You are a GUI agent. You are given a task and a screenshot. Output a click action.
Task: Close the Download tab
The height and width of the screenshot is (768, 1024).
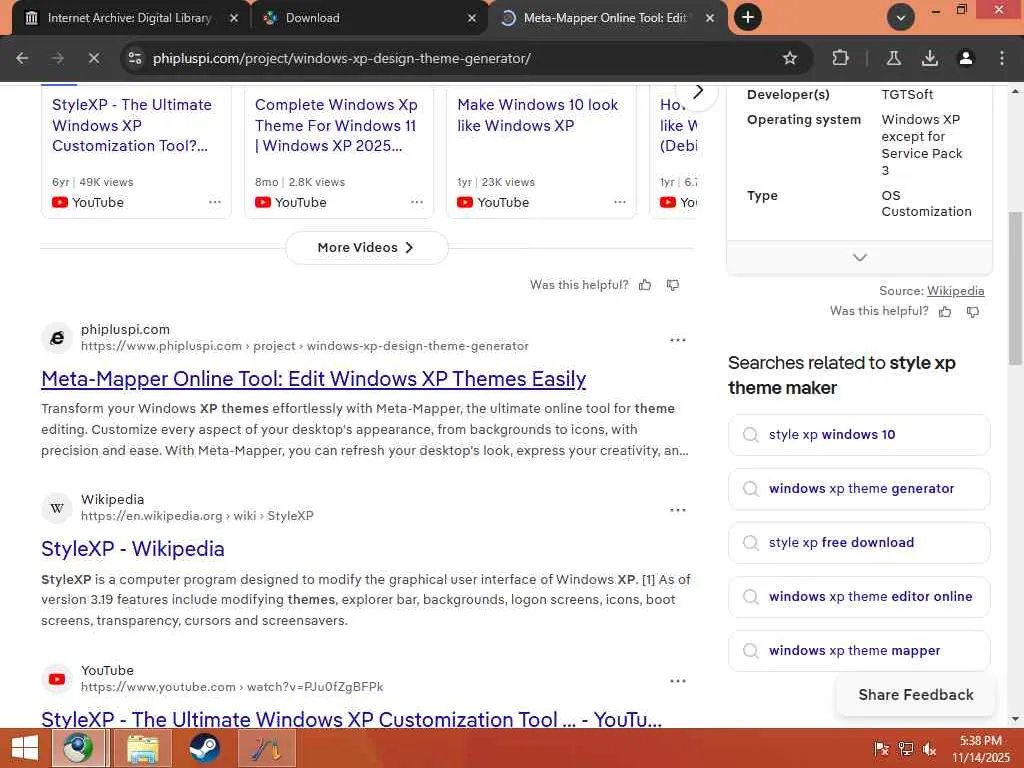click(x=472, y=18)
